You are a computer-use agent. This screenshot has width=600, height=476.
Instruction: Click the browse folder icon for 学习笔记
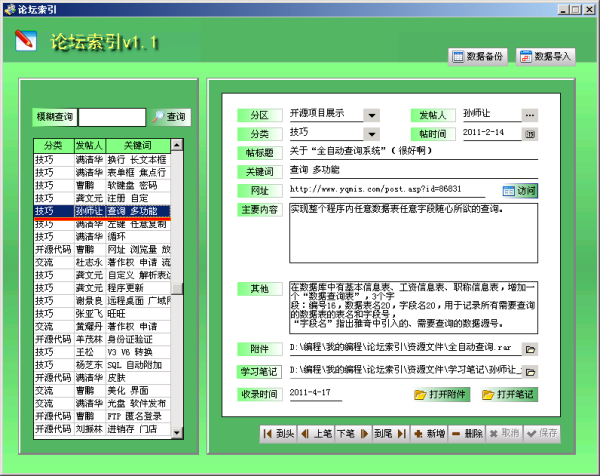click(530, 372)
